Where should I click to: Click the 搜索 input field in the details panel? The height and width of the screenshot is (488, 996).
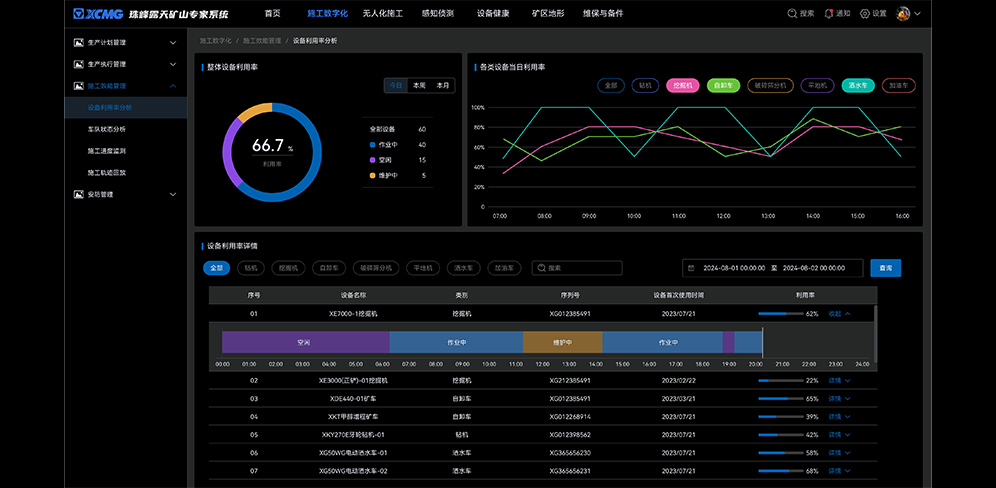[x=582, y=268]
